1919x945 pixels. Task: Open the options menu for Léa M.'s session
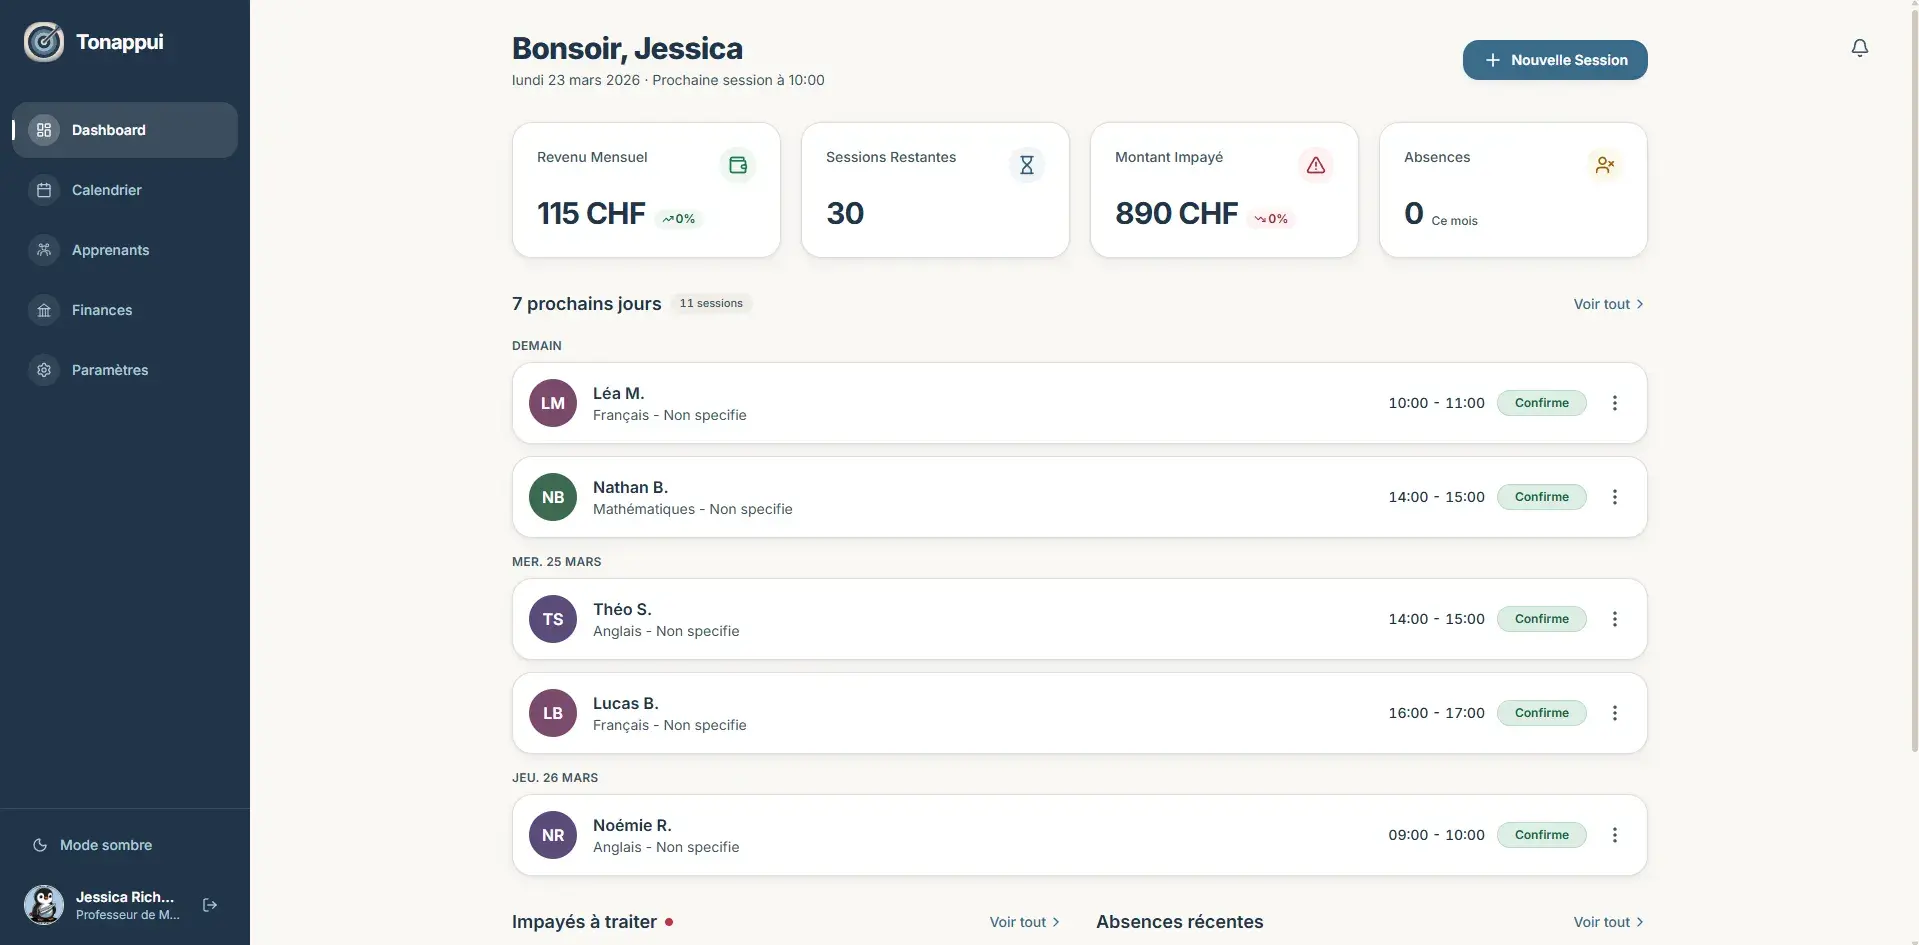point(1616,402)
